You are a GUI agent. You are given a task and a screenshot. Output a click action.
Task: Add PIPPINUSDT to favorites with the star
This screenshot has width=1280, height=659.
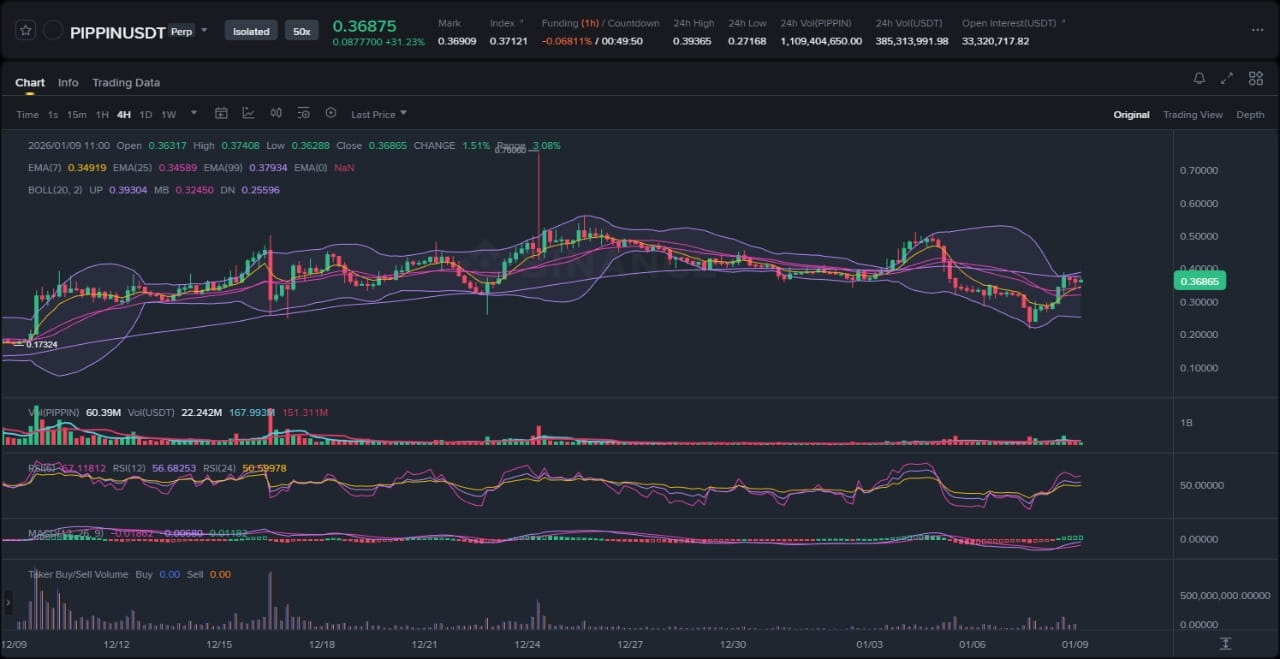point(26,31)
